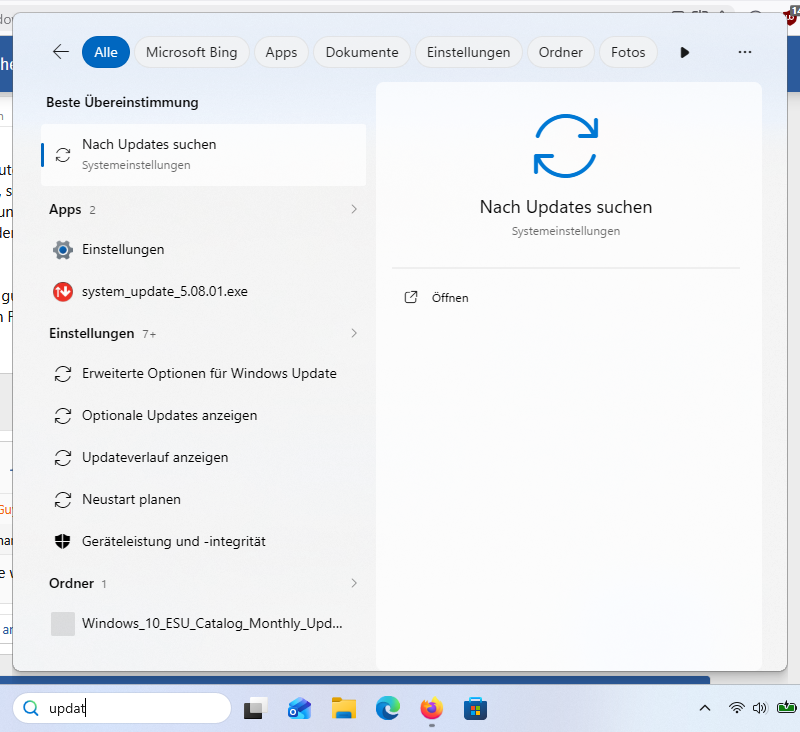Filter results by Apps
The width and height of the screenshot is (800, 732).
[281, 52]
